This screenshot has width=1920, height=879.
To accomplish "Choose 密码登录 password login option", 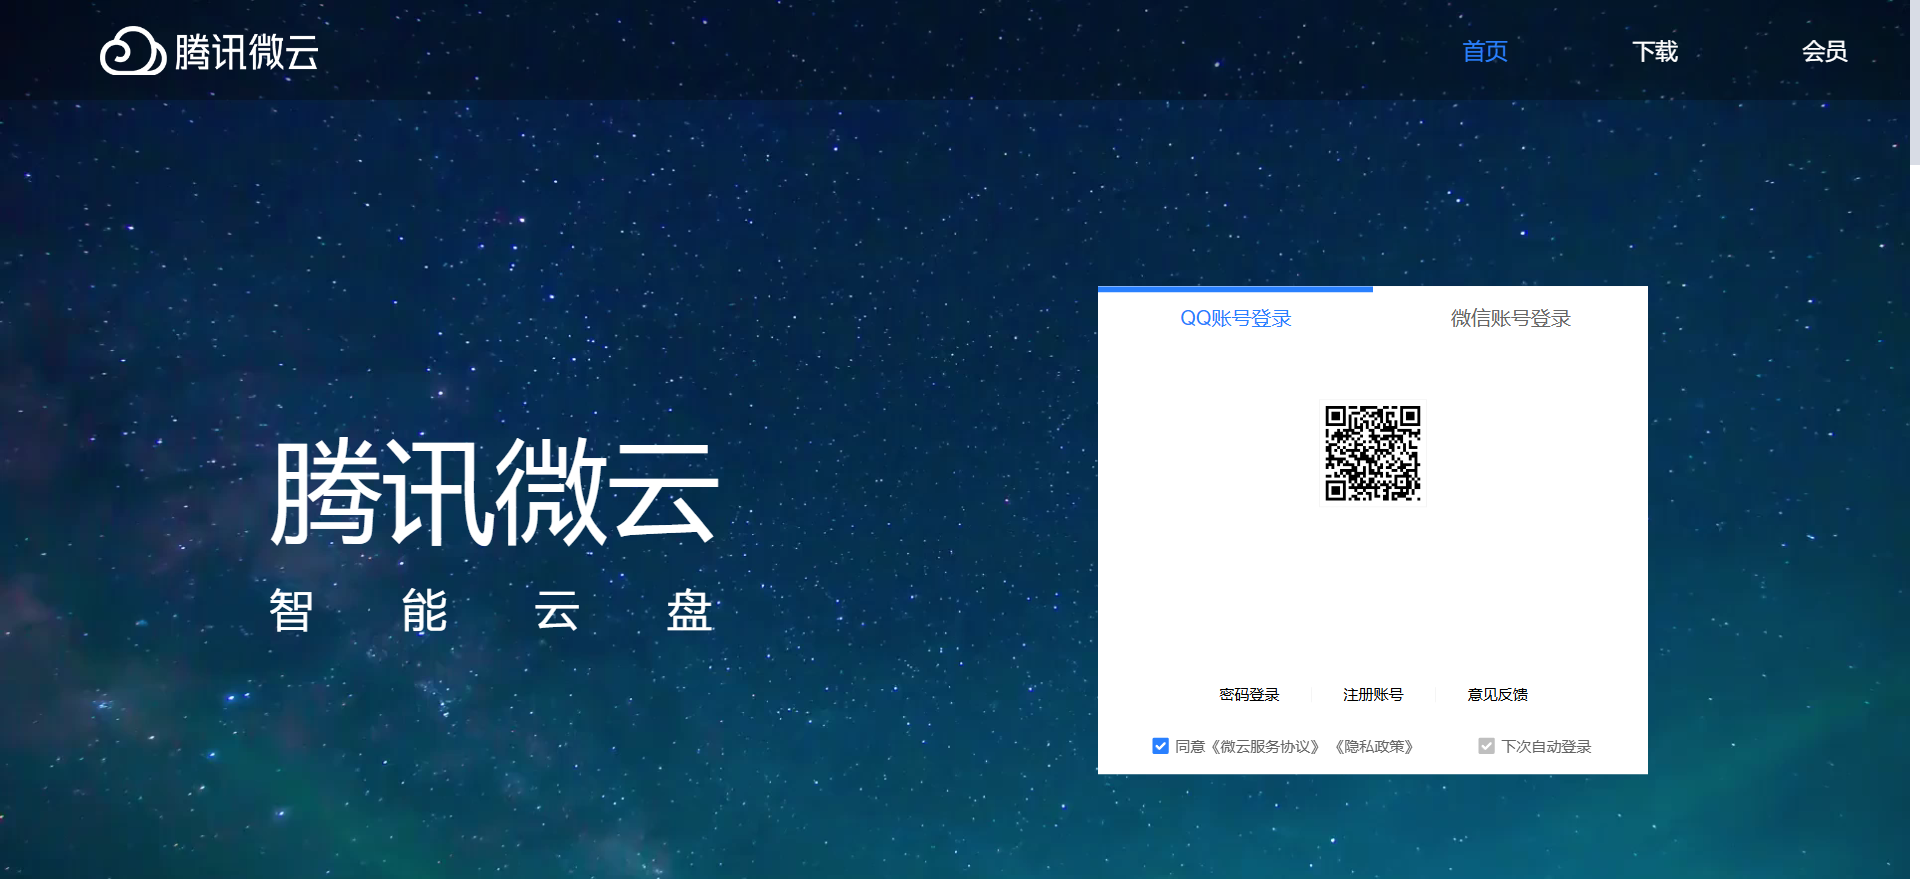I will pyautogui.click(x=1249, y=695).
